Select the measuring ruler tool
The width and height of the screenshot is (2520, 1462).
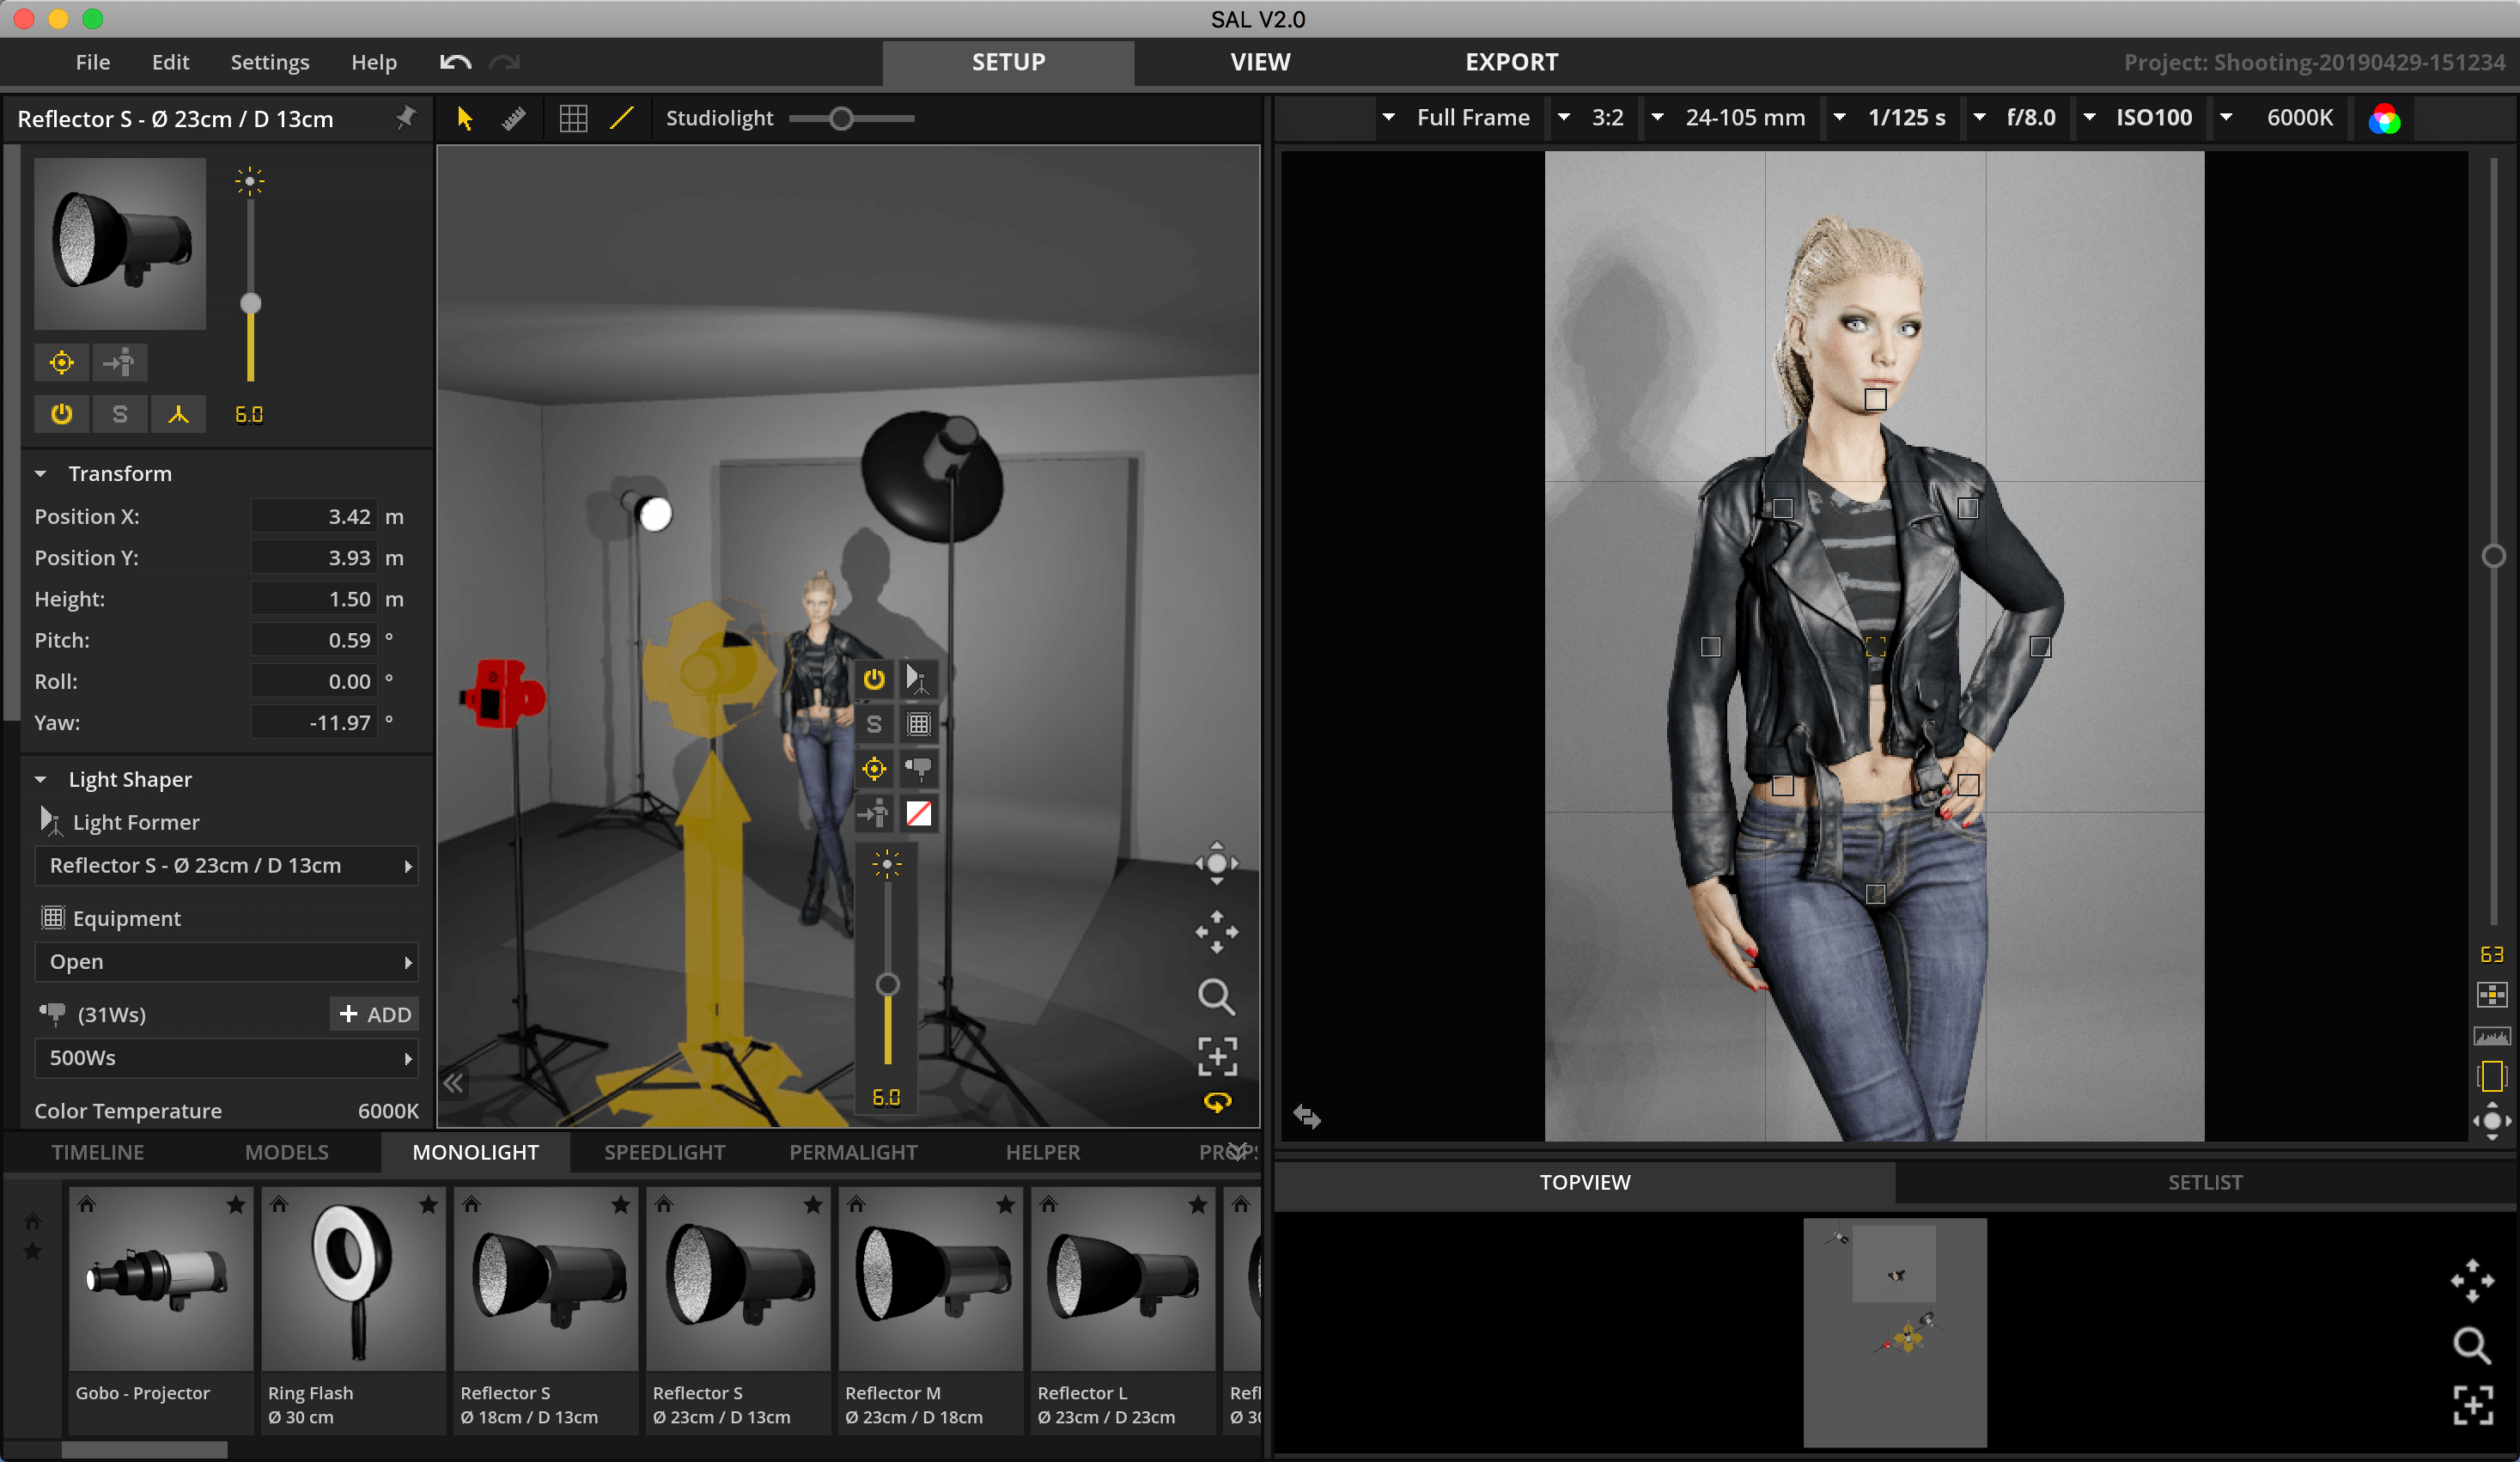pyautogui.click(x=514, y=118)
